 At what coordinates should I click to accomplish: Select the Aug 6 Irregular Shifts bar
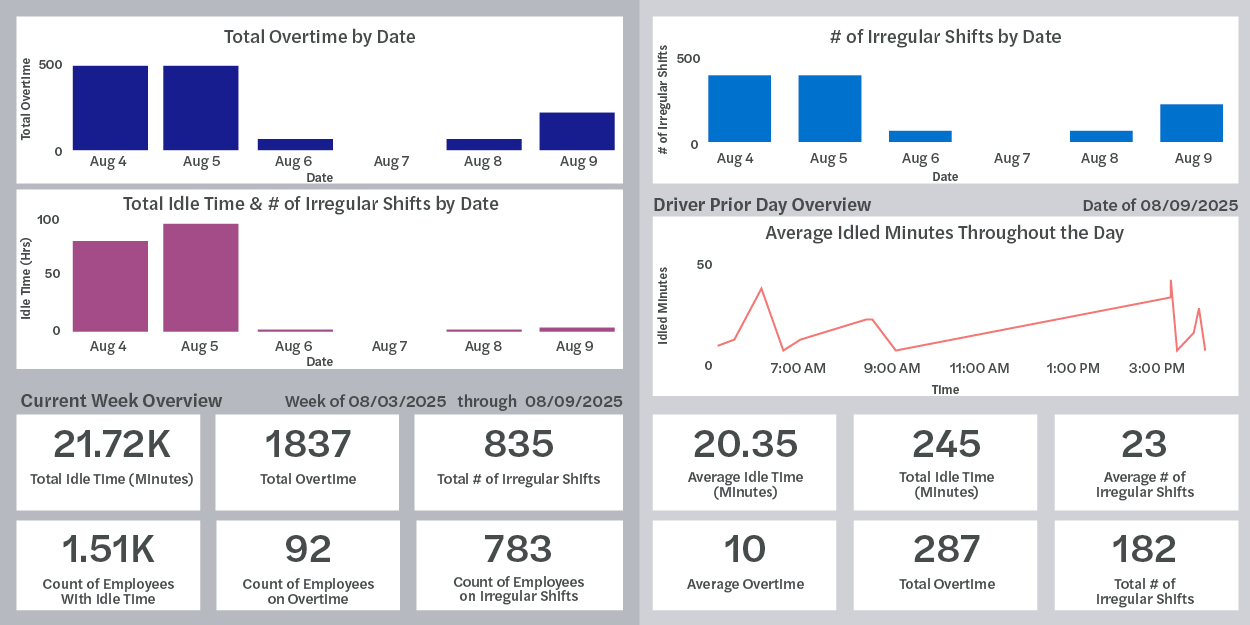[x=920, y=136]
